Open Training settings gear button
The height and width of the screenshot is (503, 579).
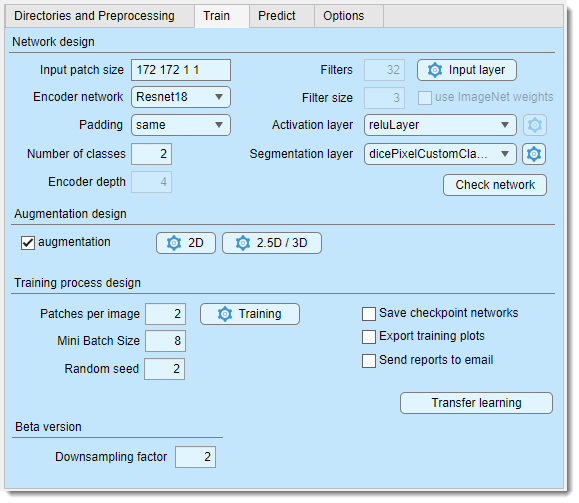(x=250, y=314)
